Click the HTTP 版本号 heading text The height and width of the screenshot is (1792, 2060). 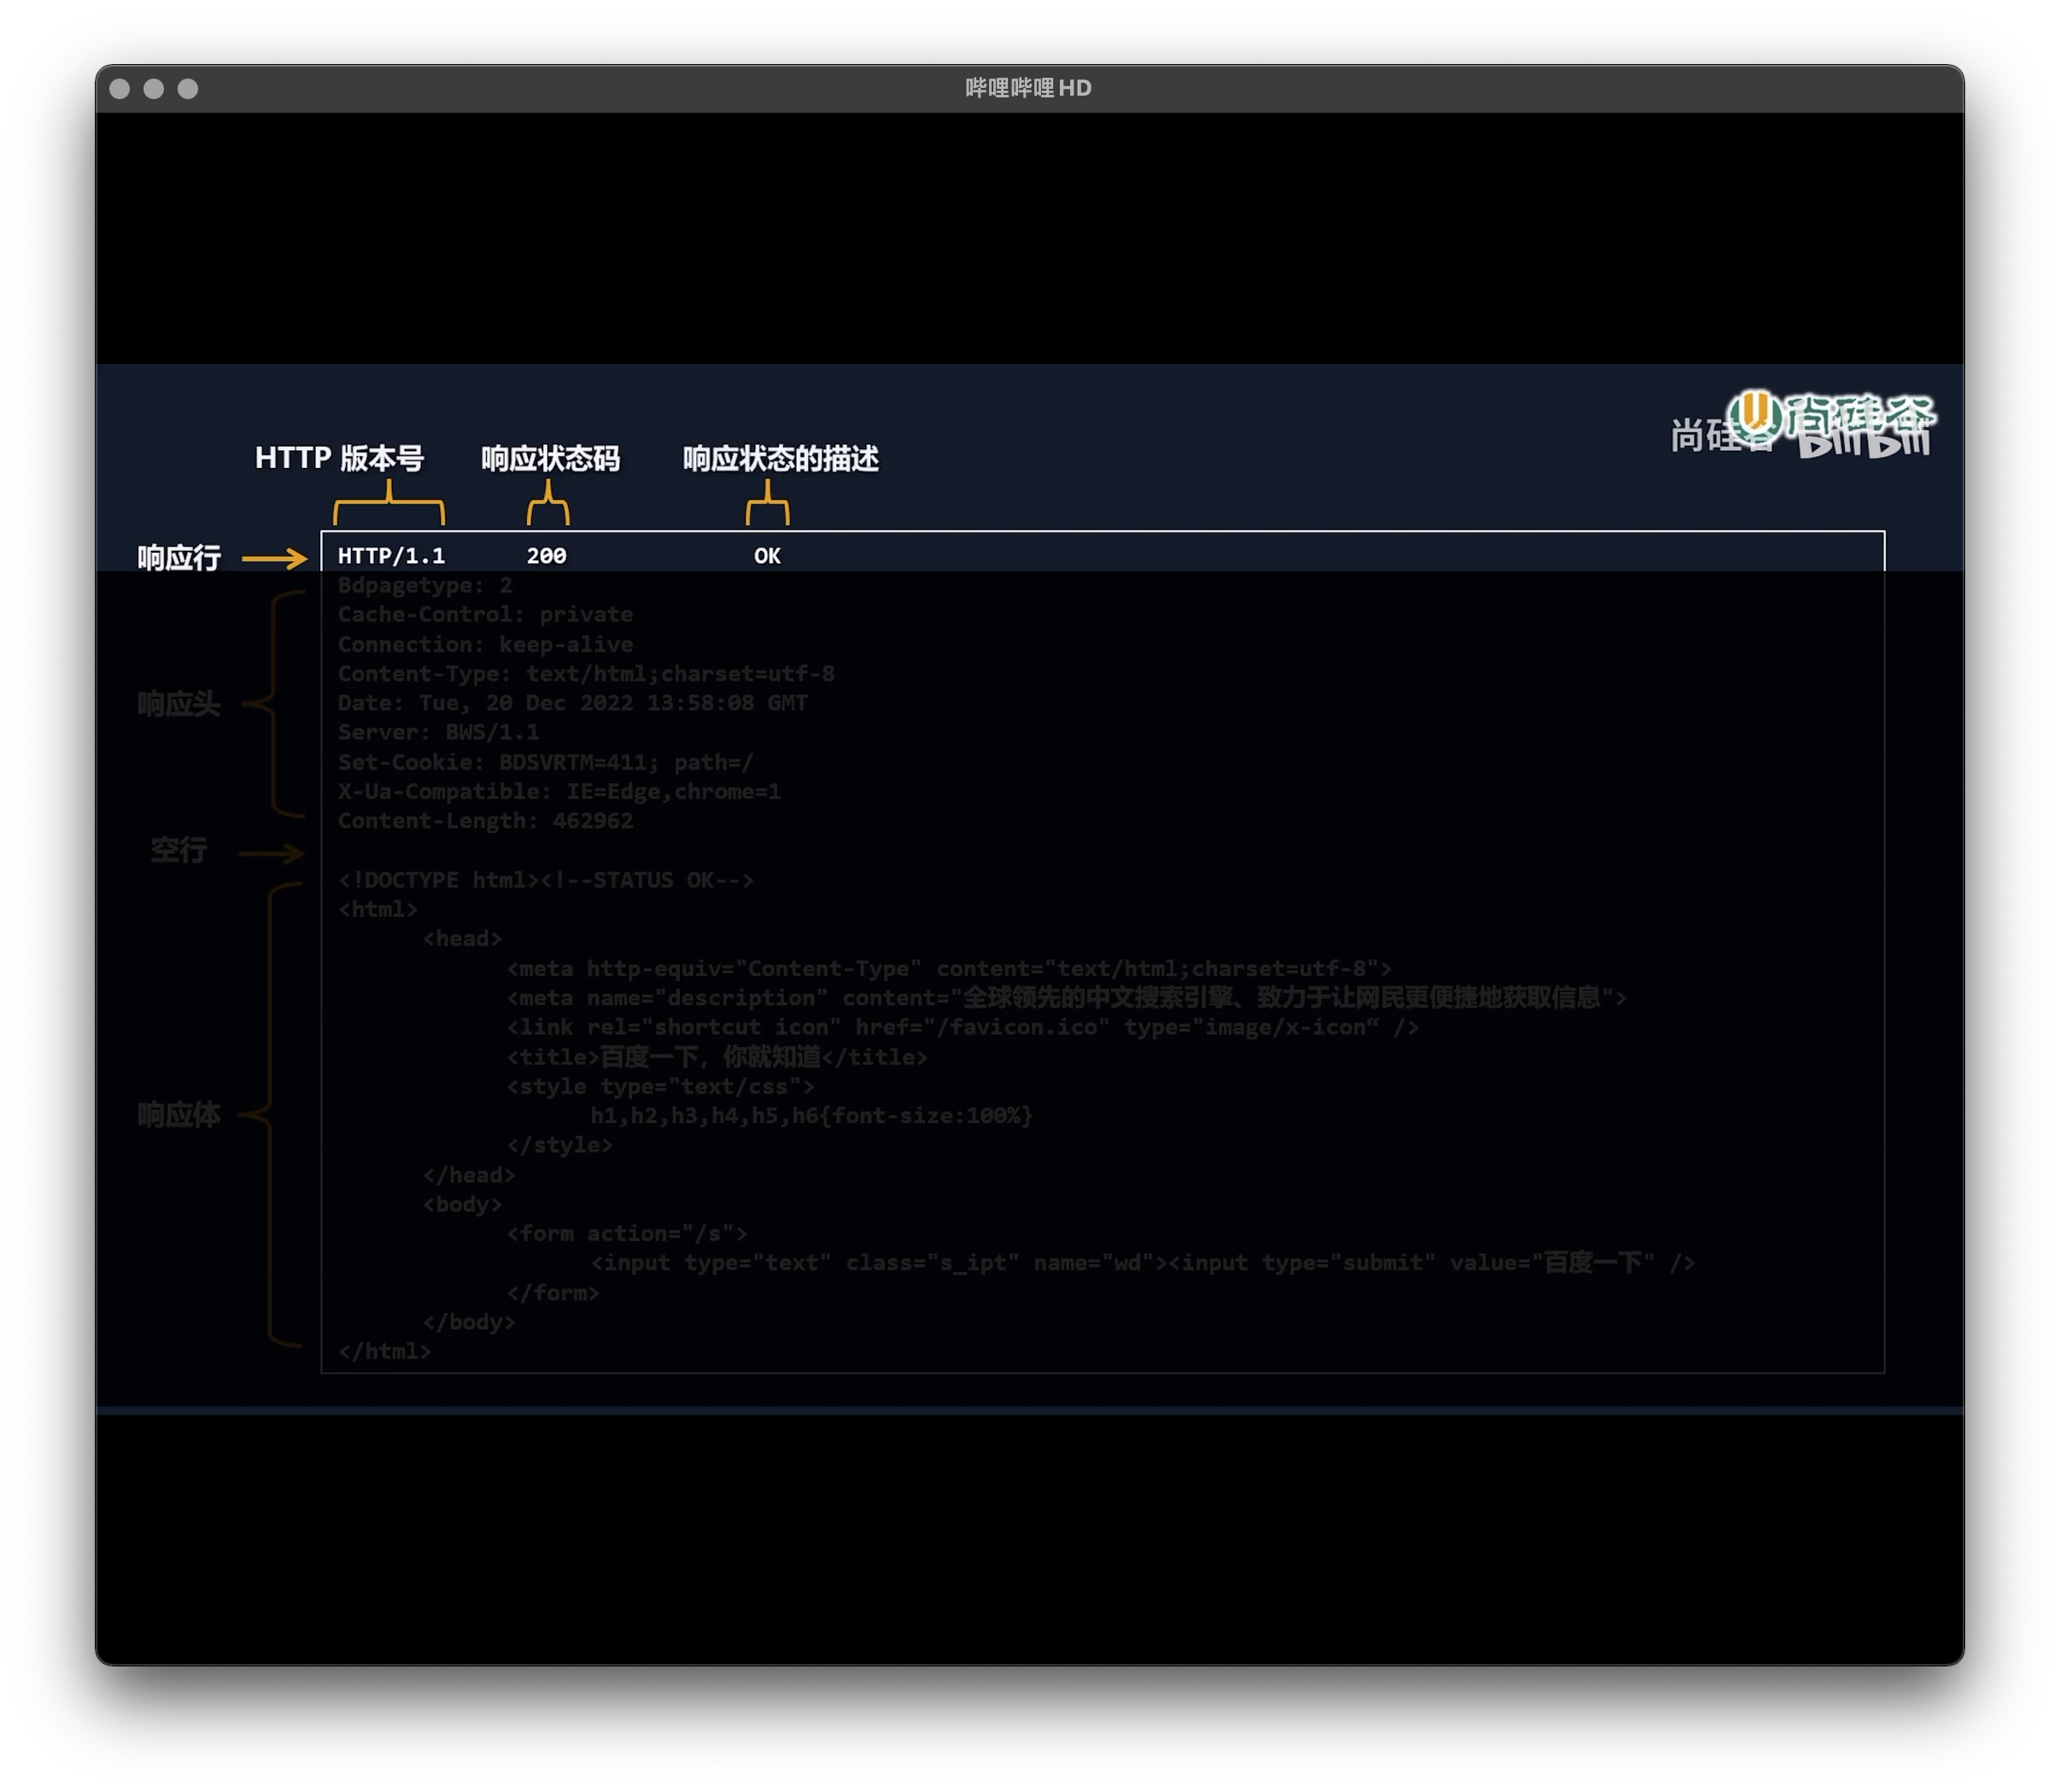[x=341, y=459]
